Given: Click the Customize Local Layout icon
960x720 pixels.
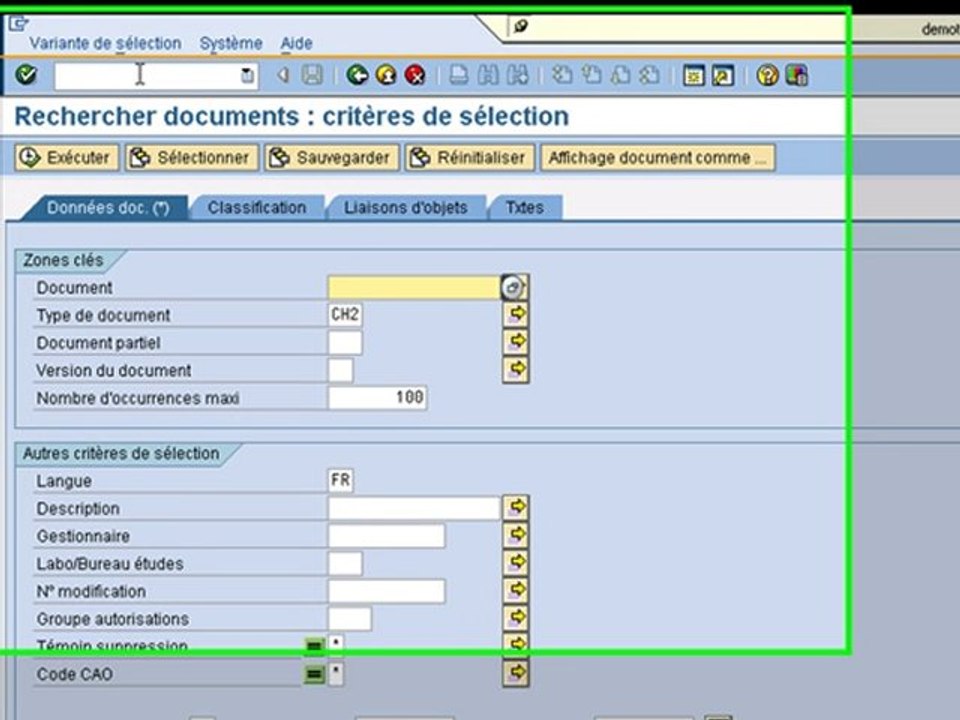Looking at the screenshot, I should coord(797,75).
